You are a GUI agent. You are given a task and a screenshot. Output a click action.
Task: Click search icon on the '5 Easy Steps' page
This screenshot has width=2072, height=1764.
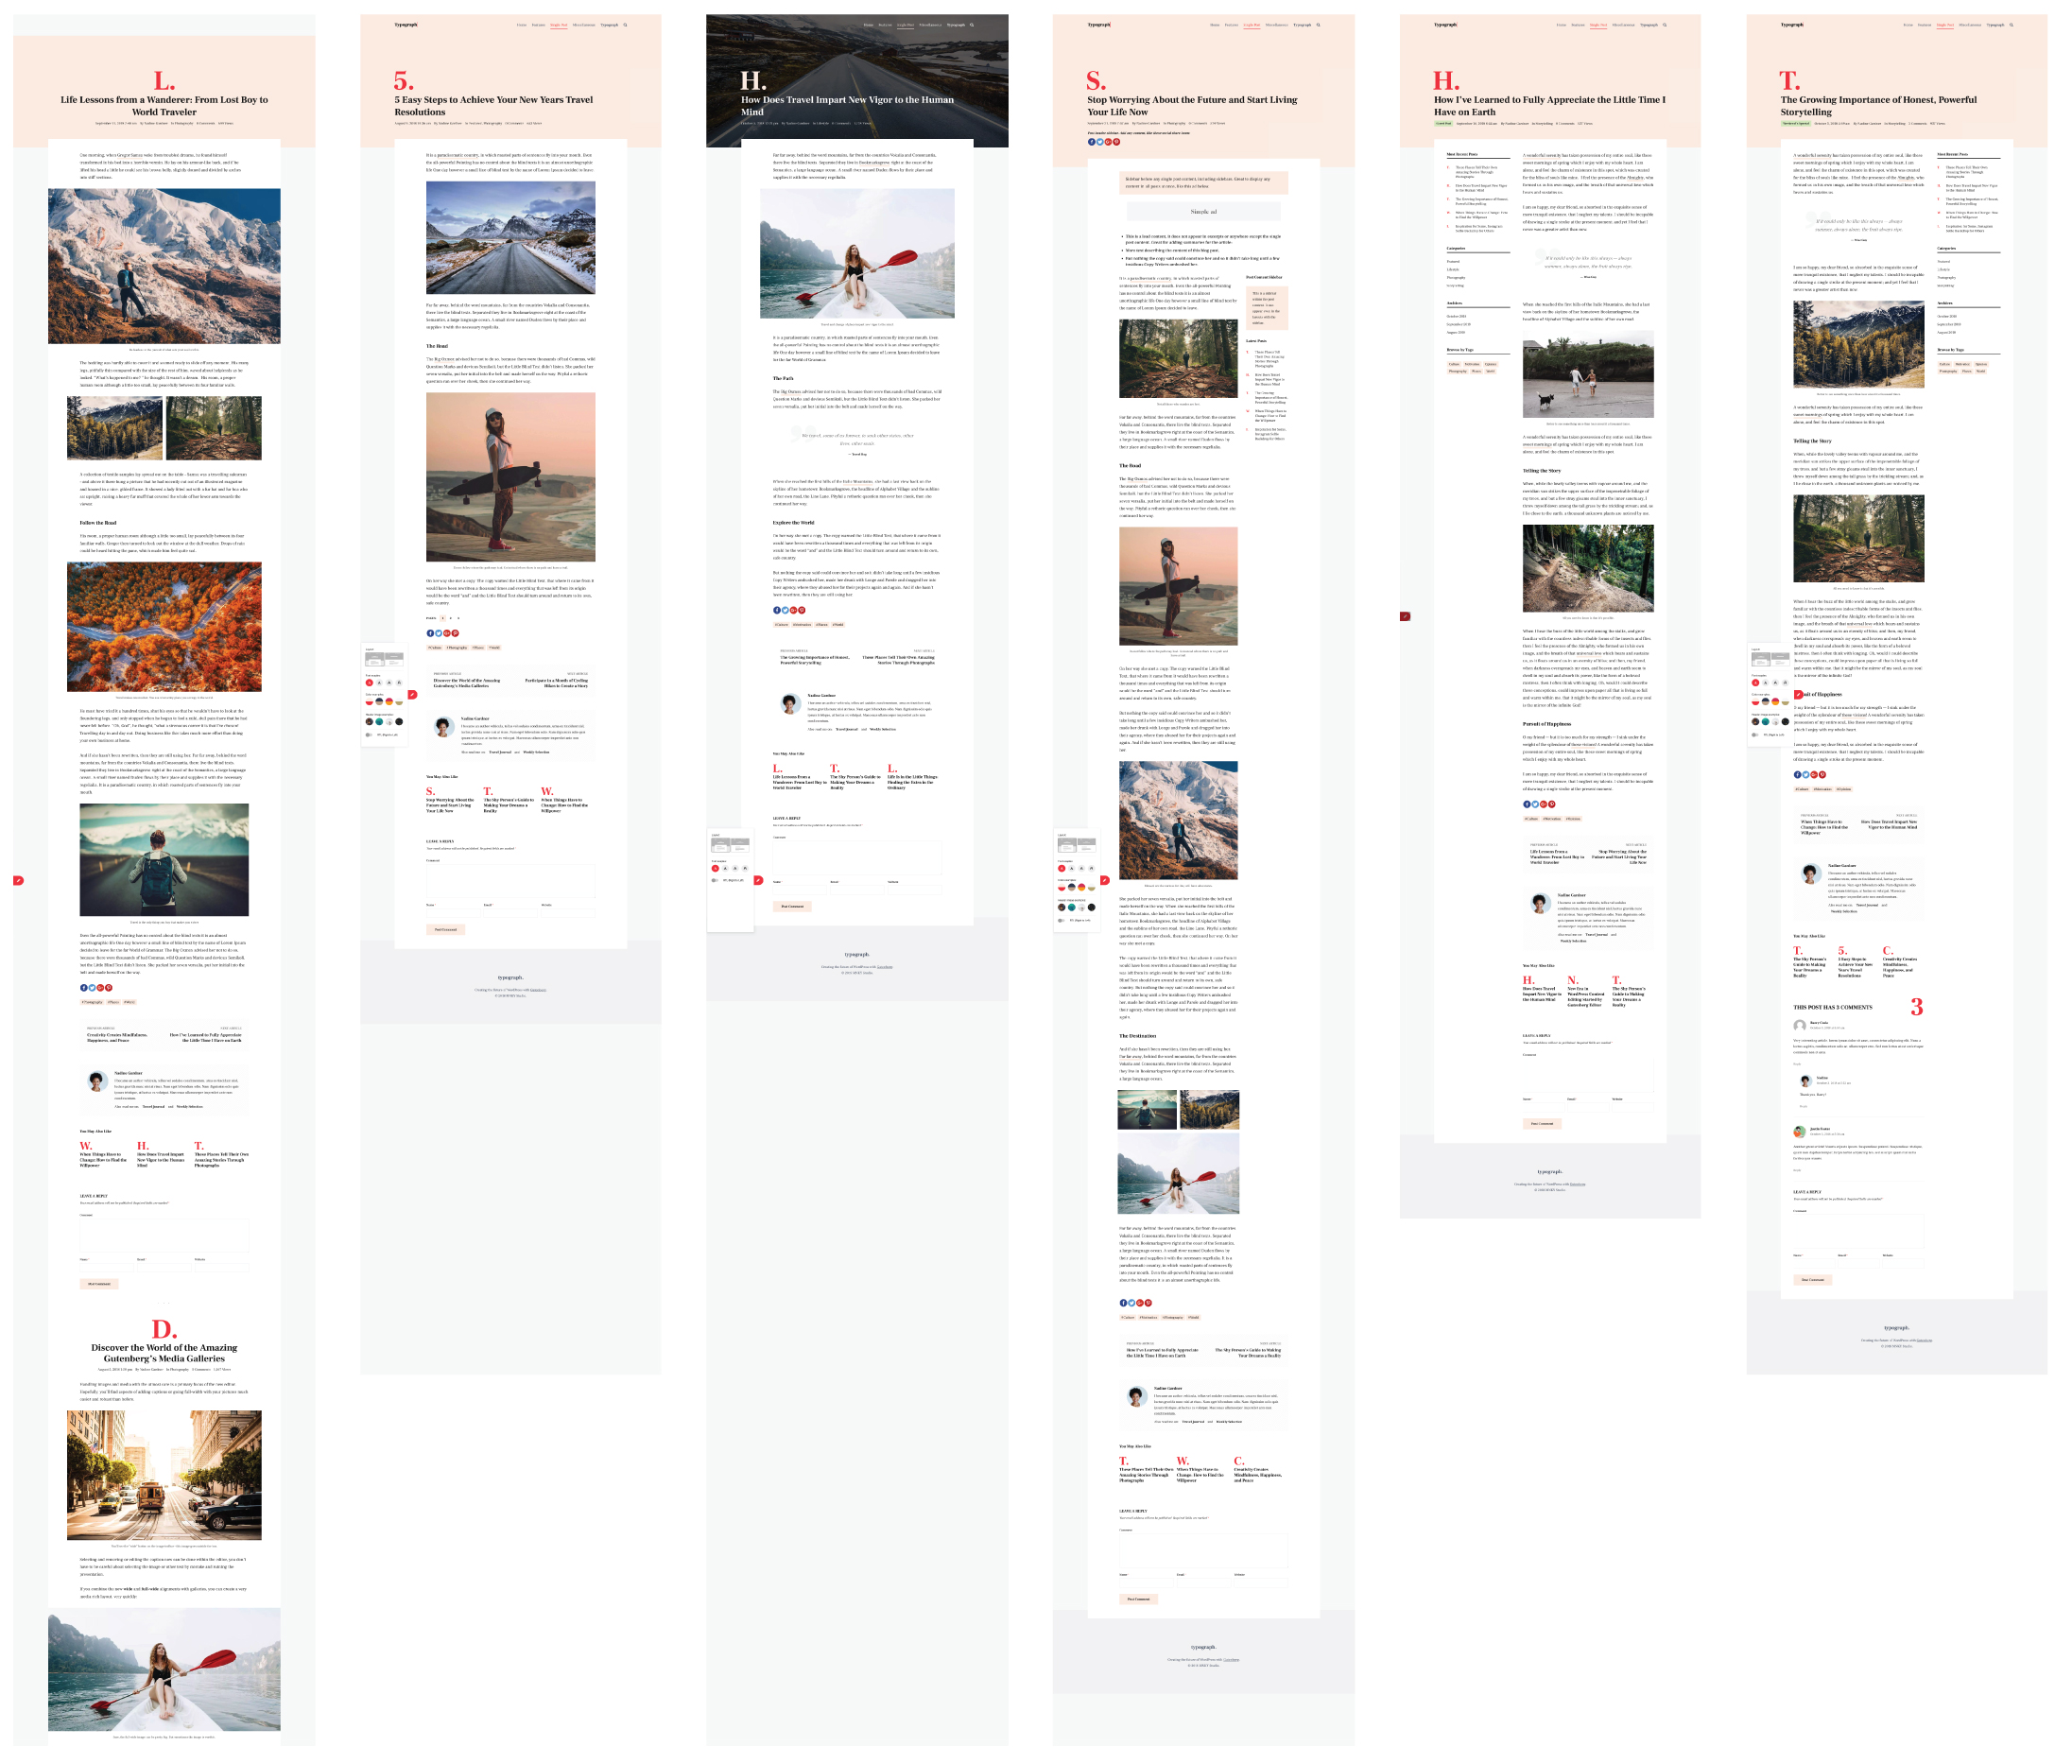(625, 25)
